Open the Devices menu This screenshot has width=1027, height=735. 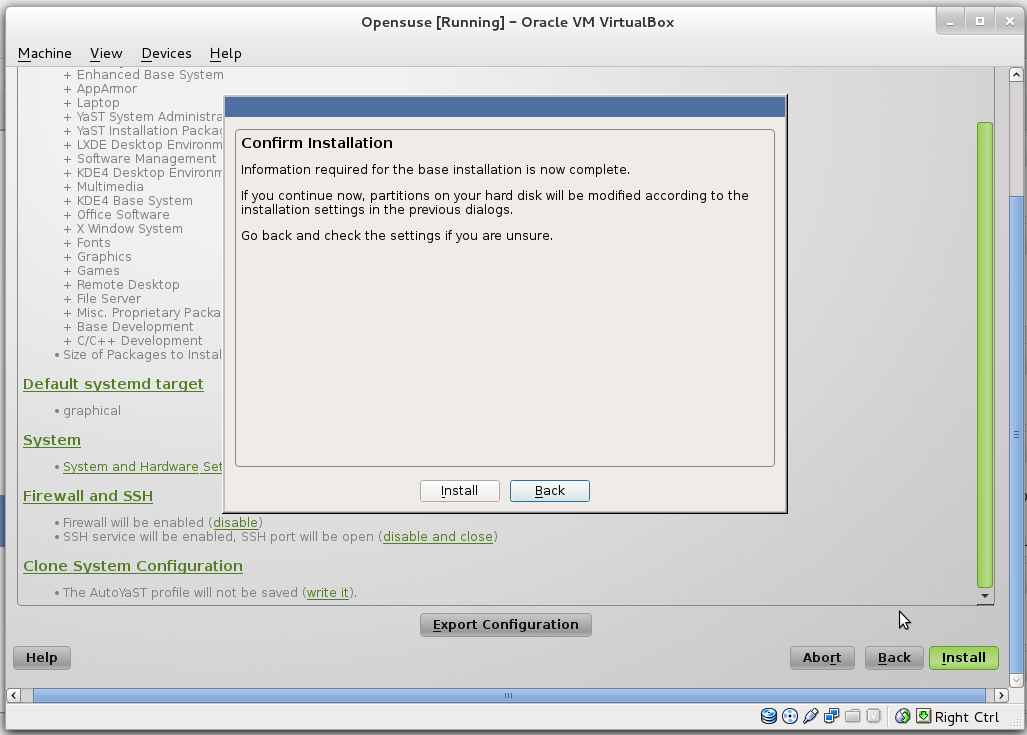coord(166,53)
